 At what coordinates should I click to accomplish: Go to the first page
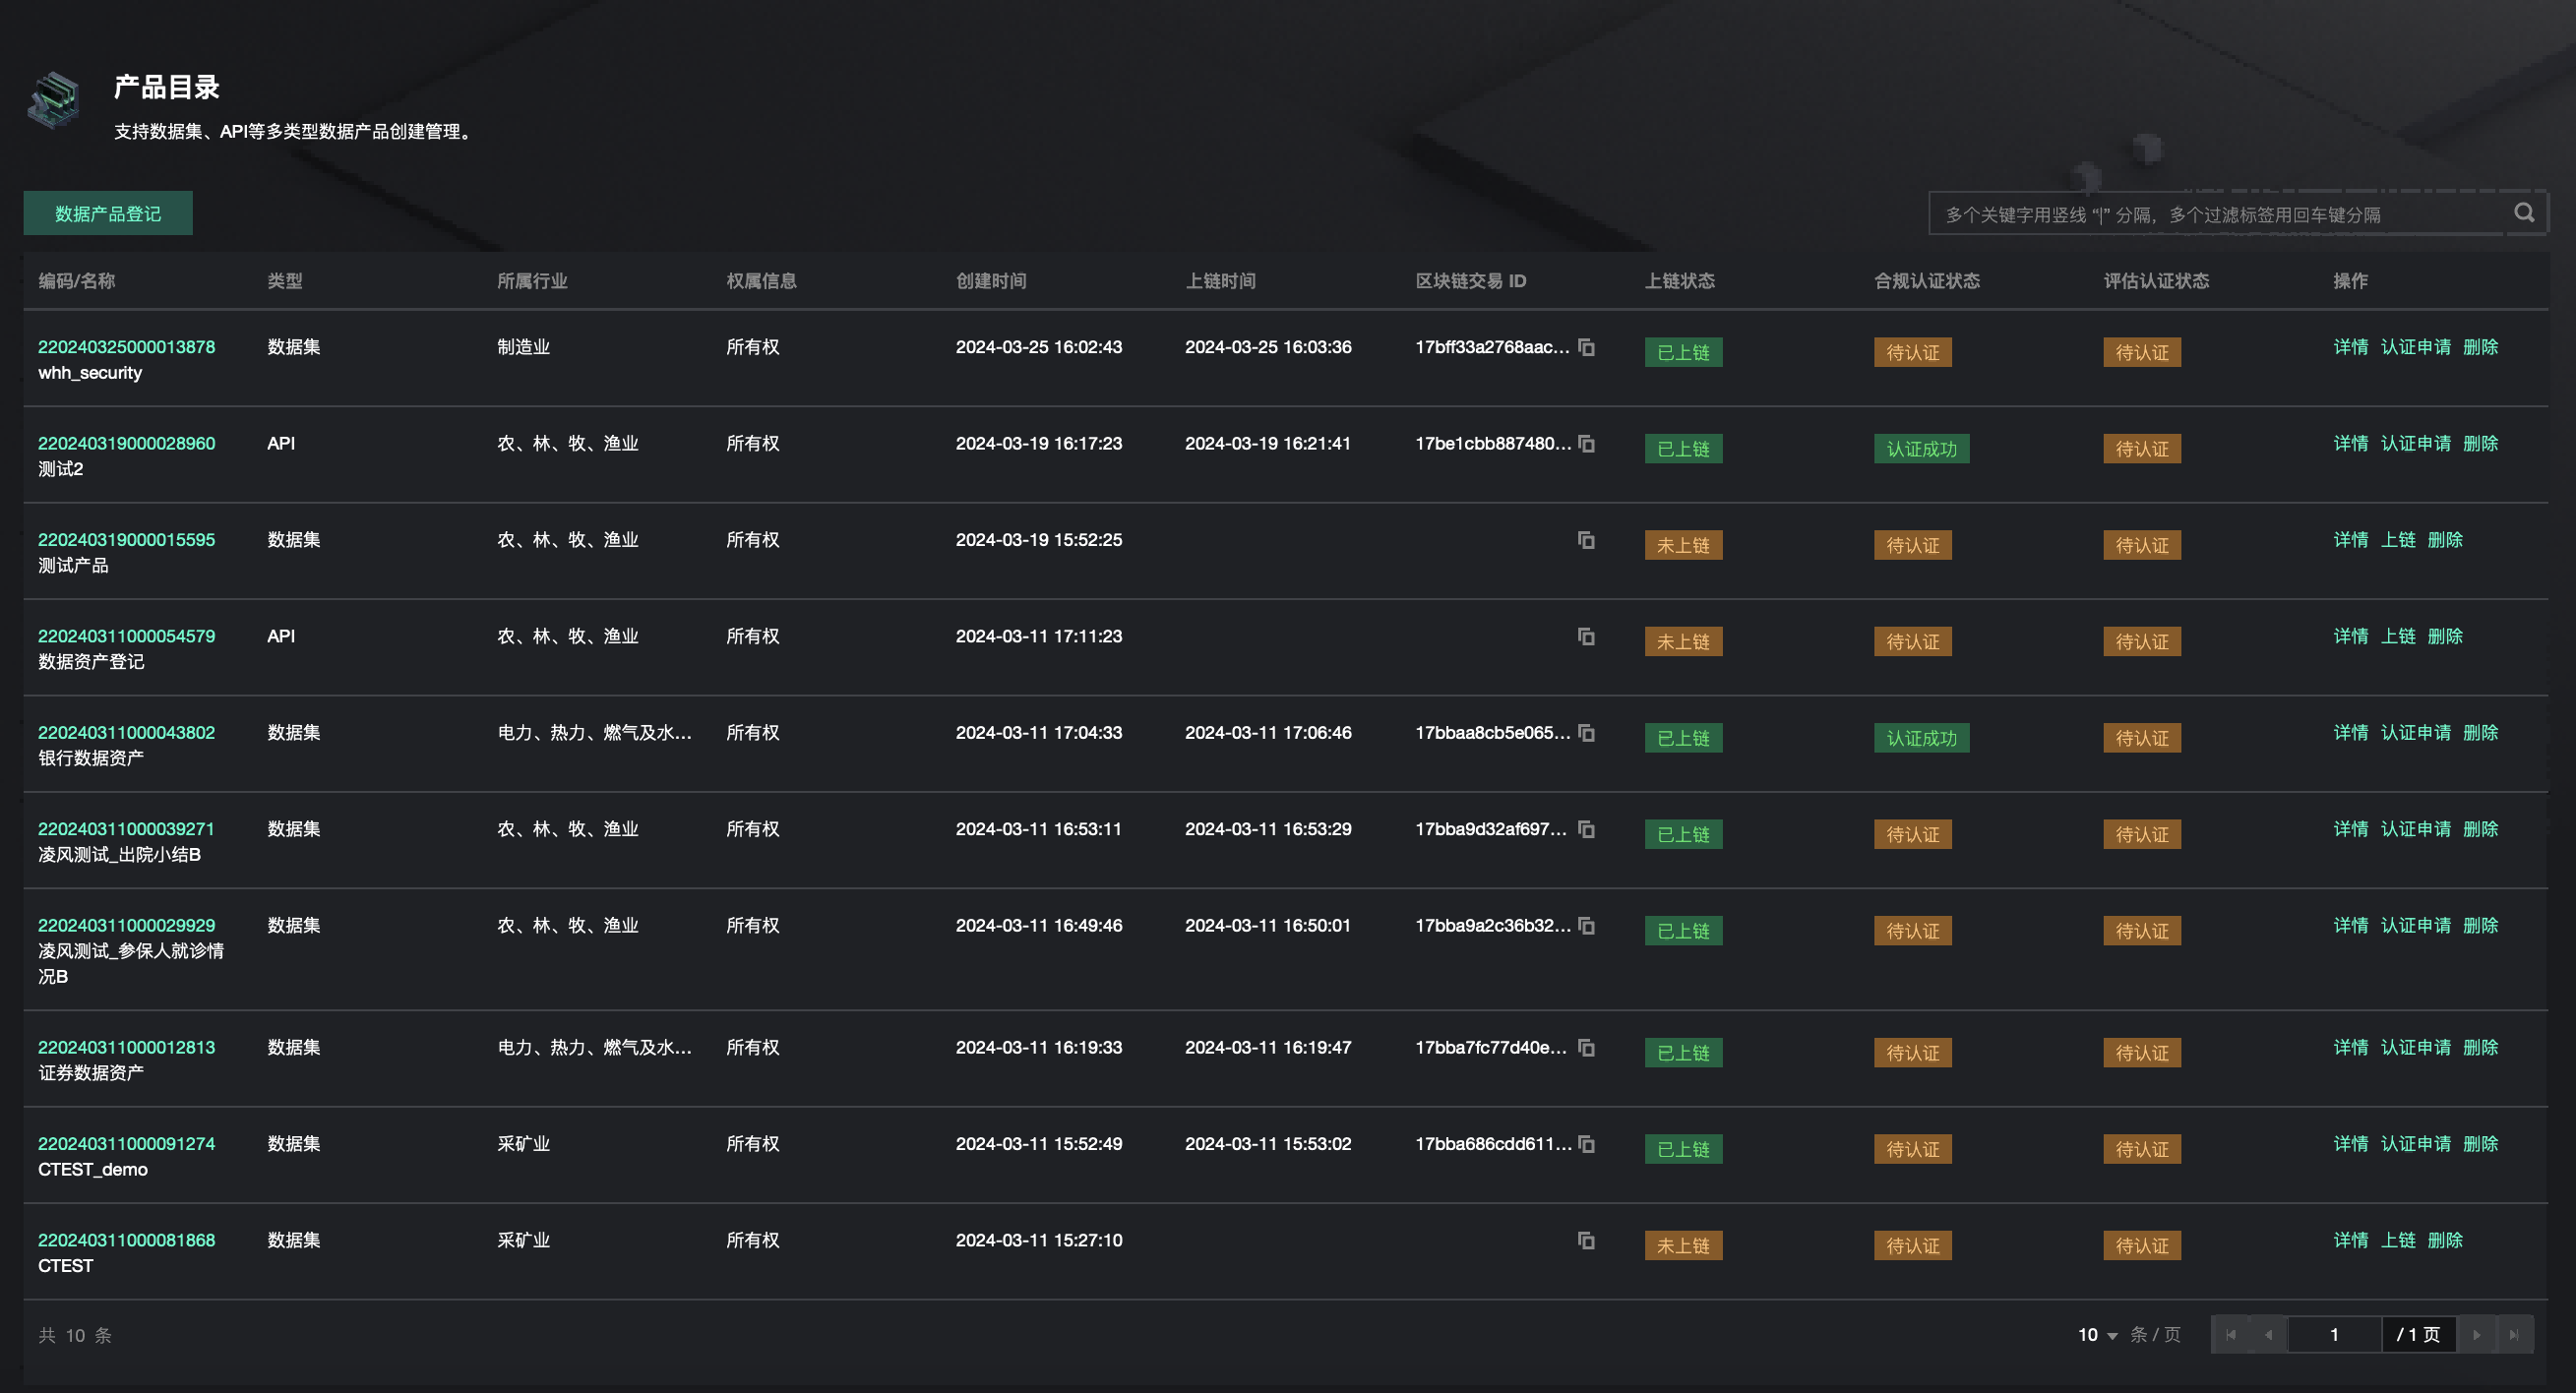[x=2230, y=1334]
